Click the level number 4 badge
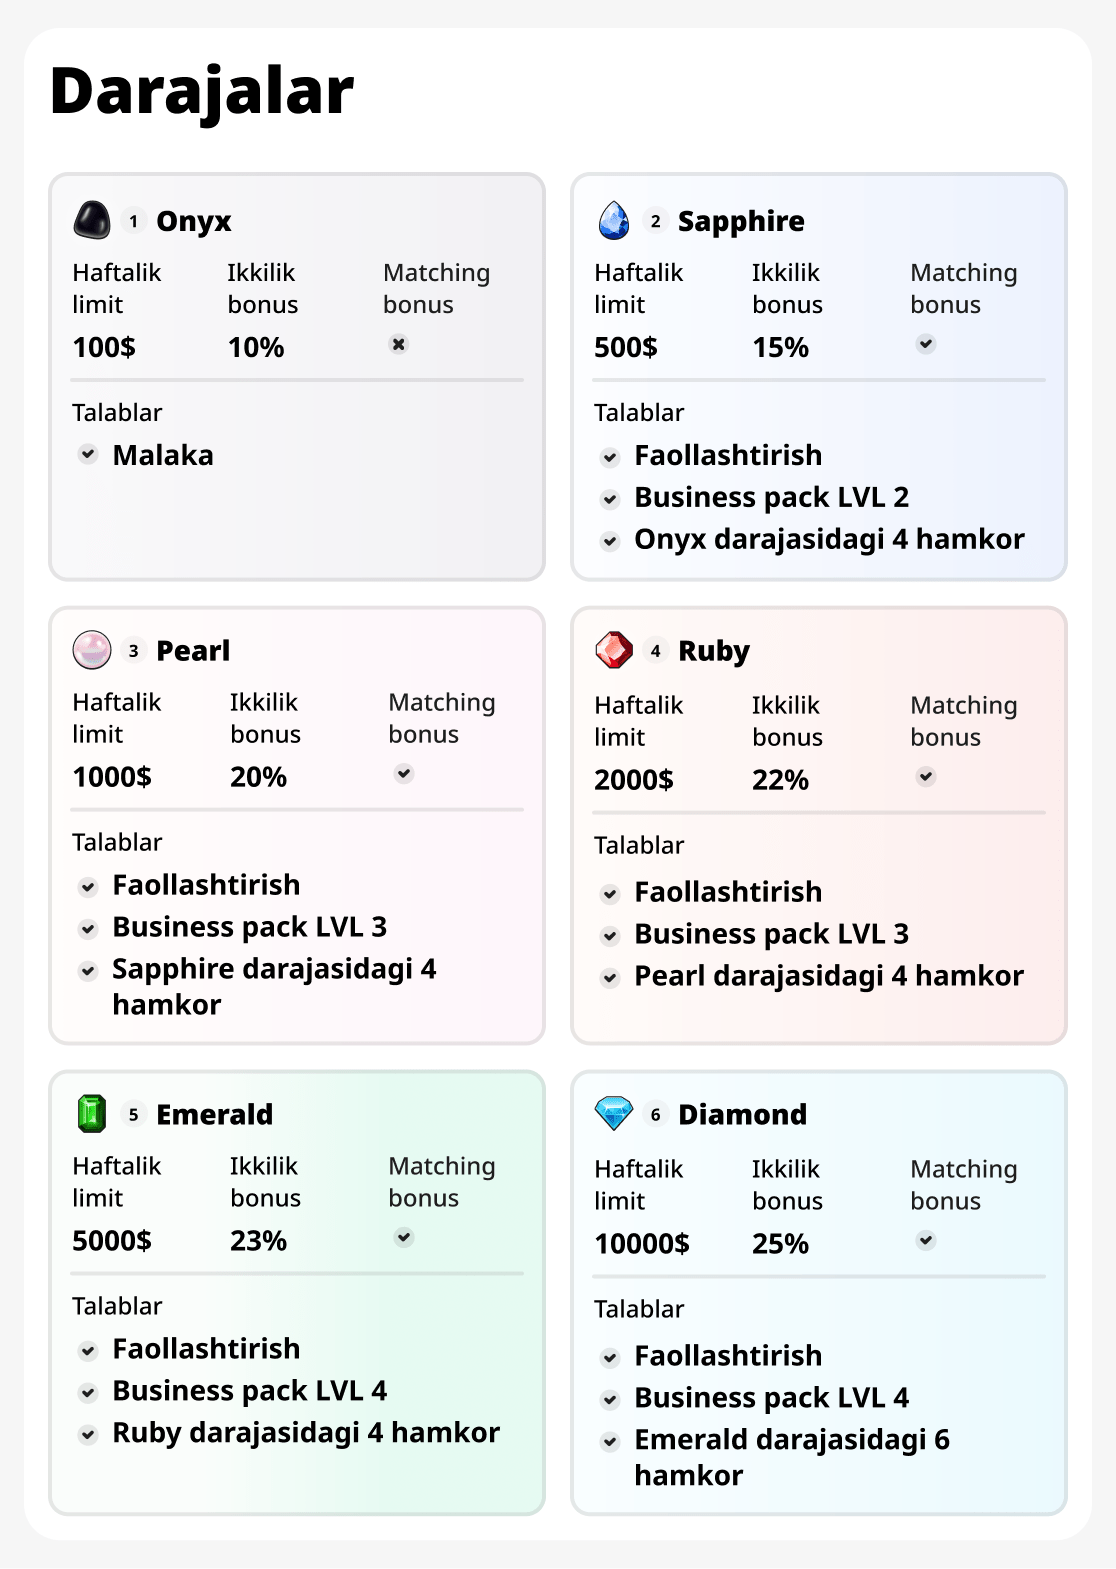Viewport: 1116px width, 1569px height. coord(655,651)
